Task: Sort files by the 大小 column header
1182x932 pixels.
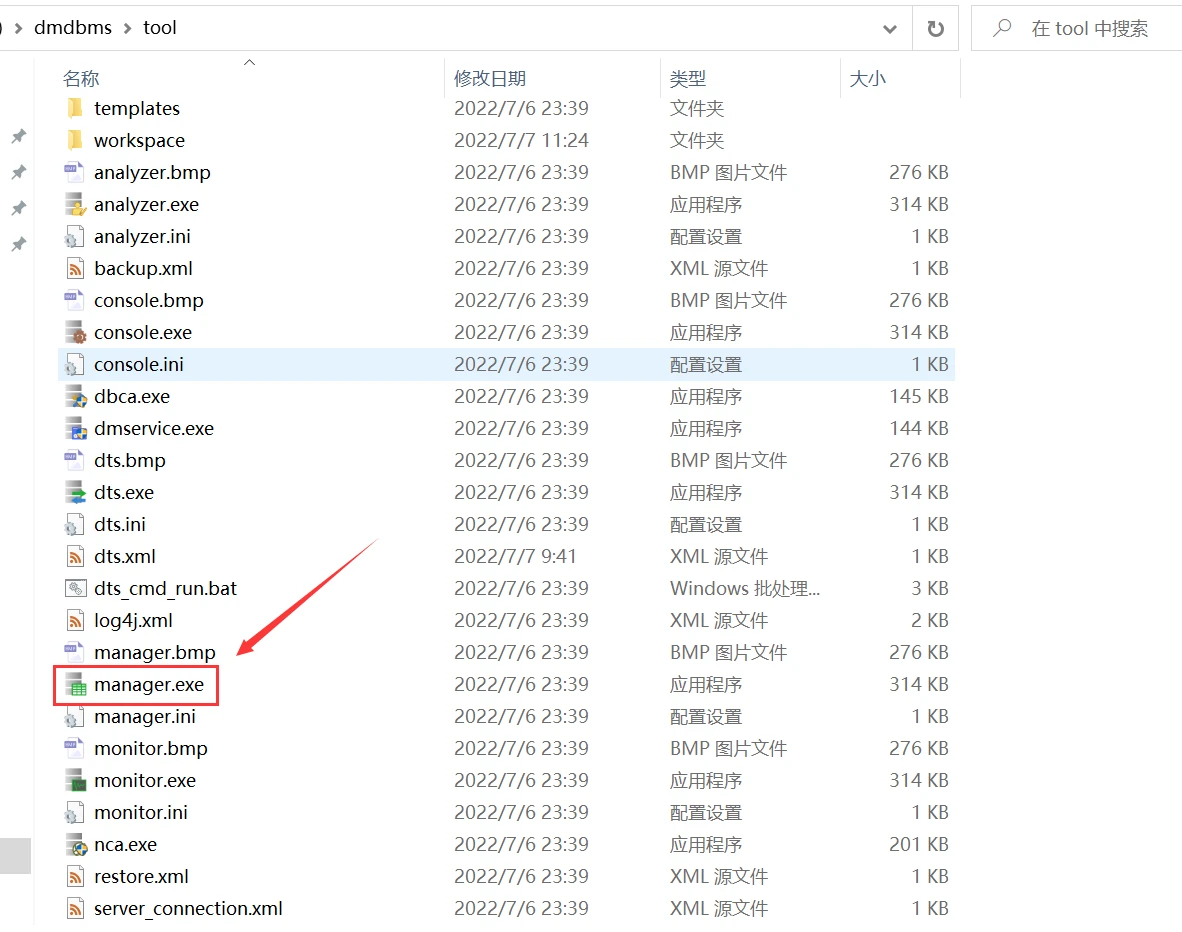Action: [867, 78]
